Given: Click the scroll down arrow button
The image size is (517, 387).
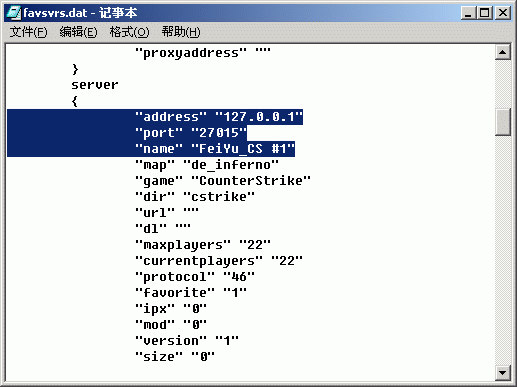Looking at the screenshot, I should 503,372.
